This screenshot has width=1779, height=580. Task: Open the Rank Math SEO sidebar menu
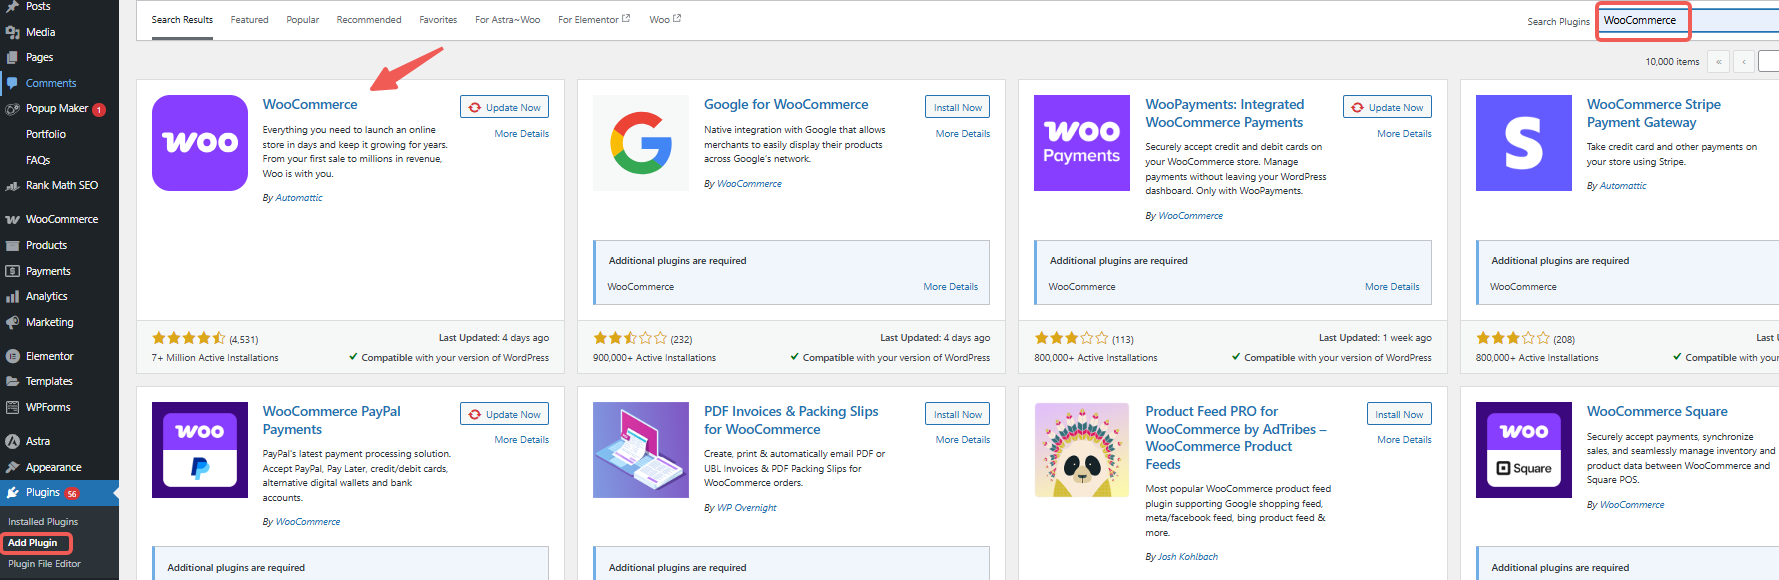(x=61, y=186)
